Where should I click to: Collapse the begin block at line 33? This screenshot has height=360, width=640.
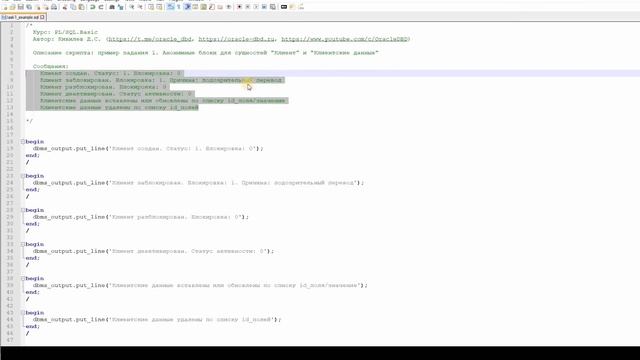23,244
